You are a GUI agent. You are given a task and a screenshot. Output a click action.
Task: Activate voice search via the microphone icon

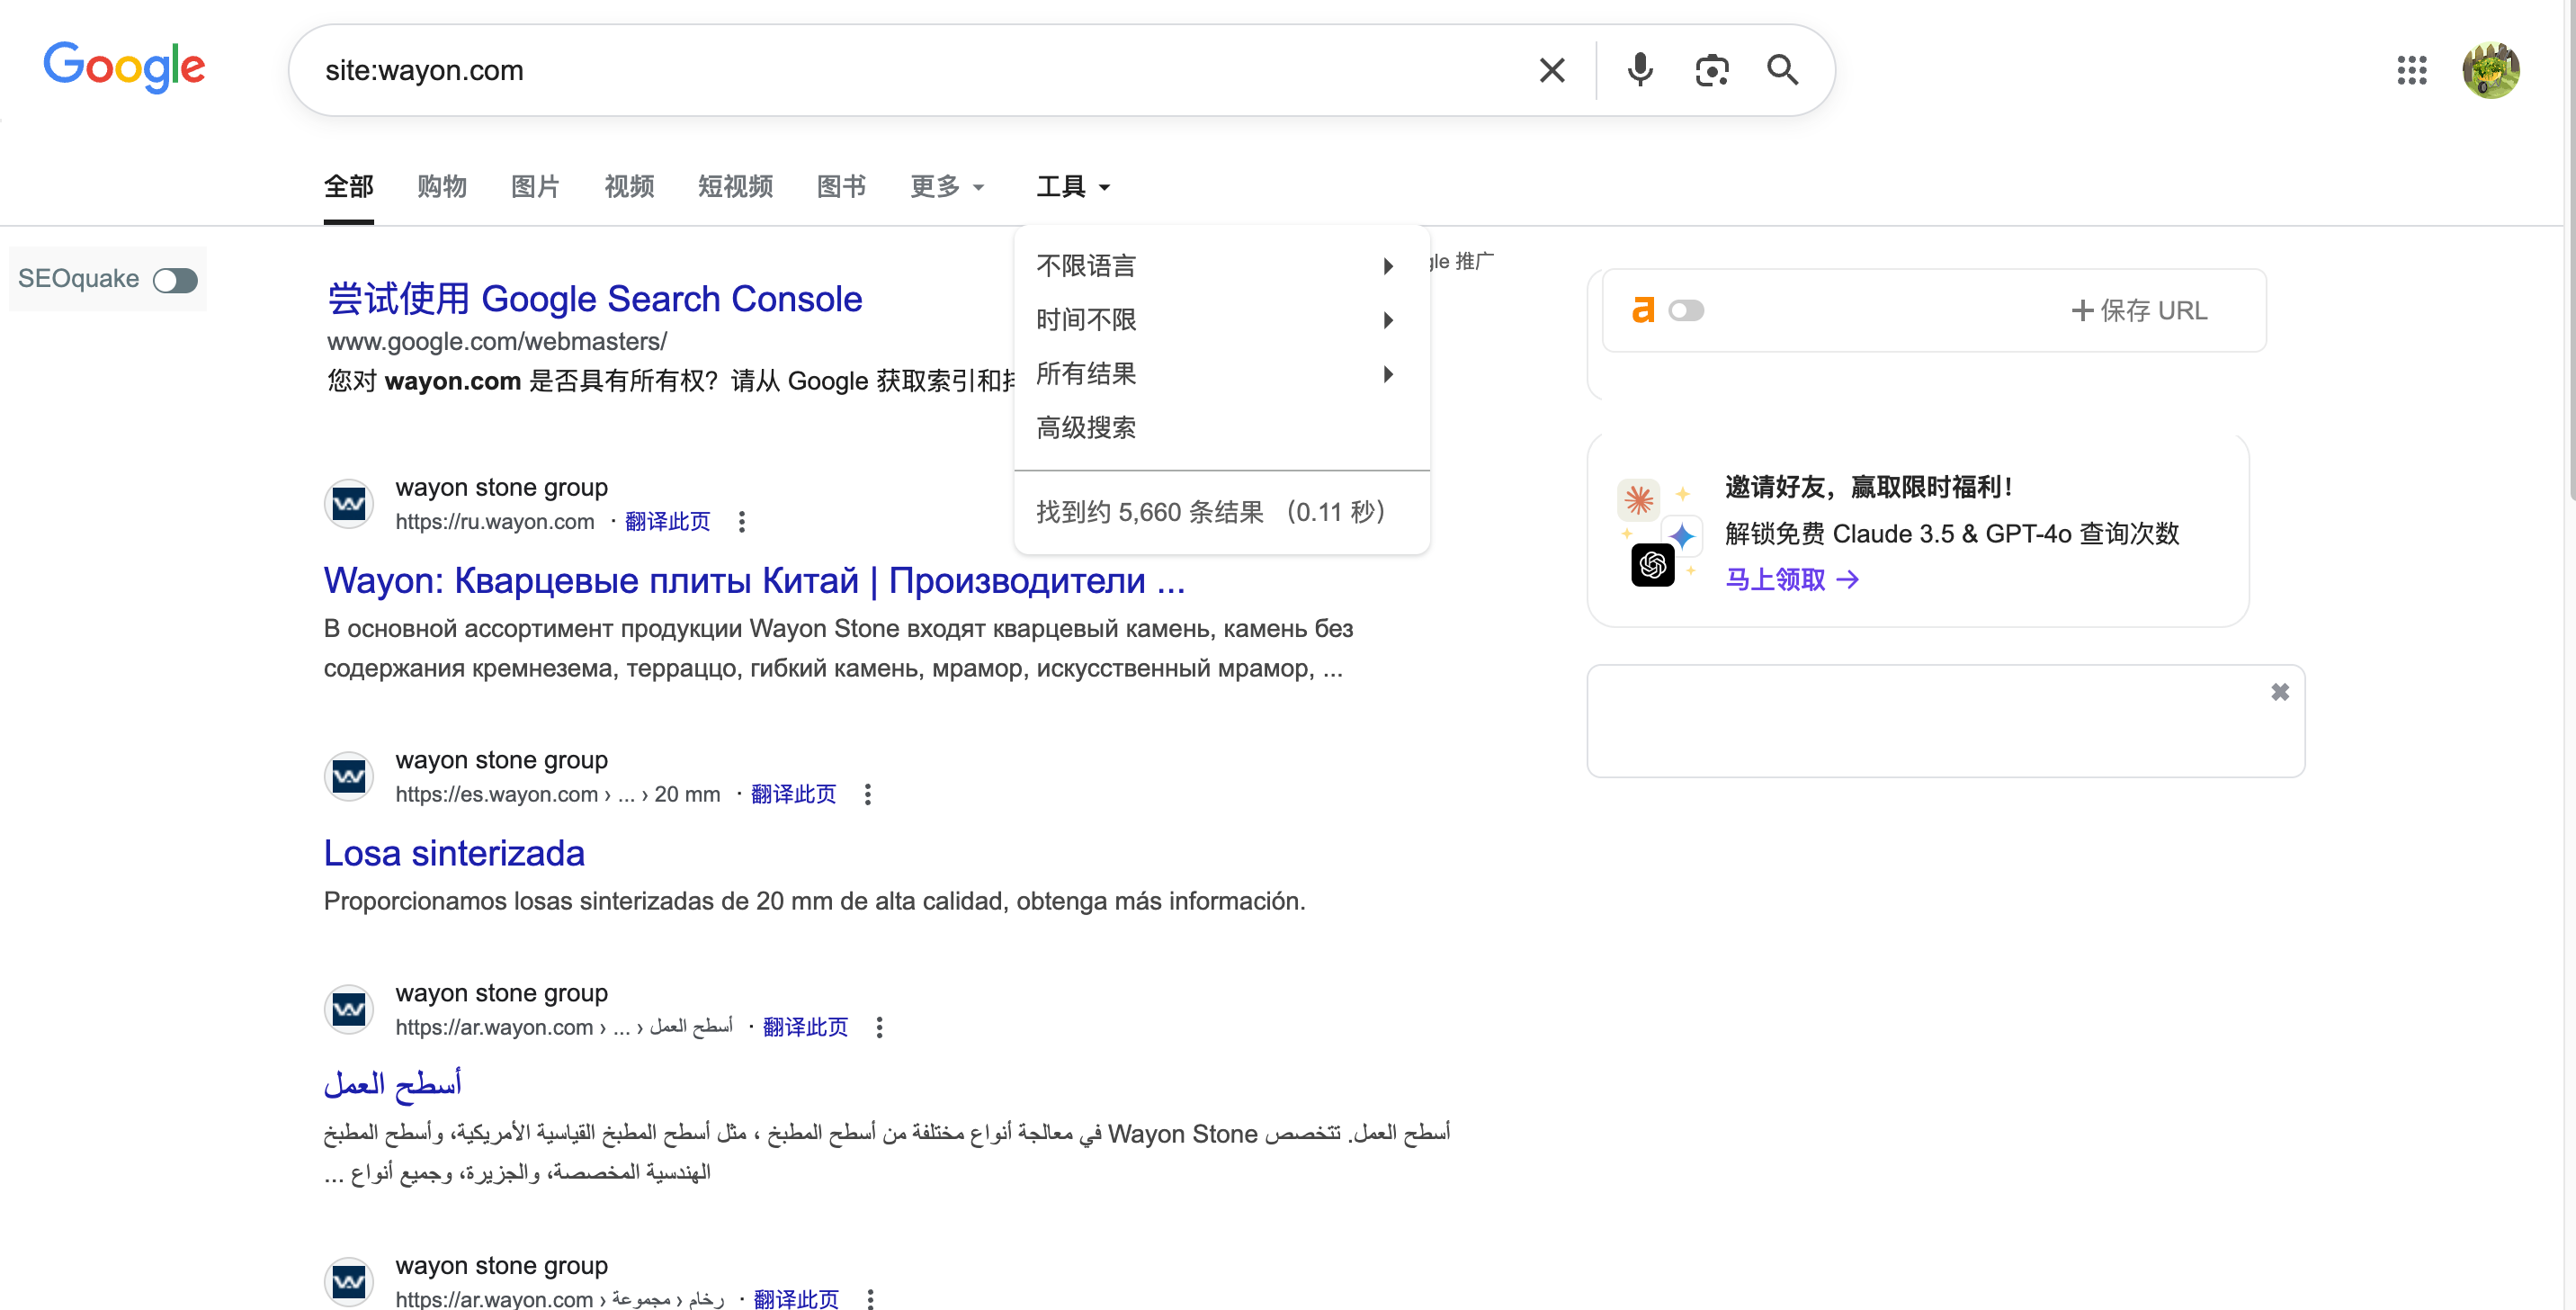point(1639,70)
